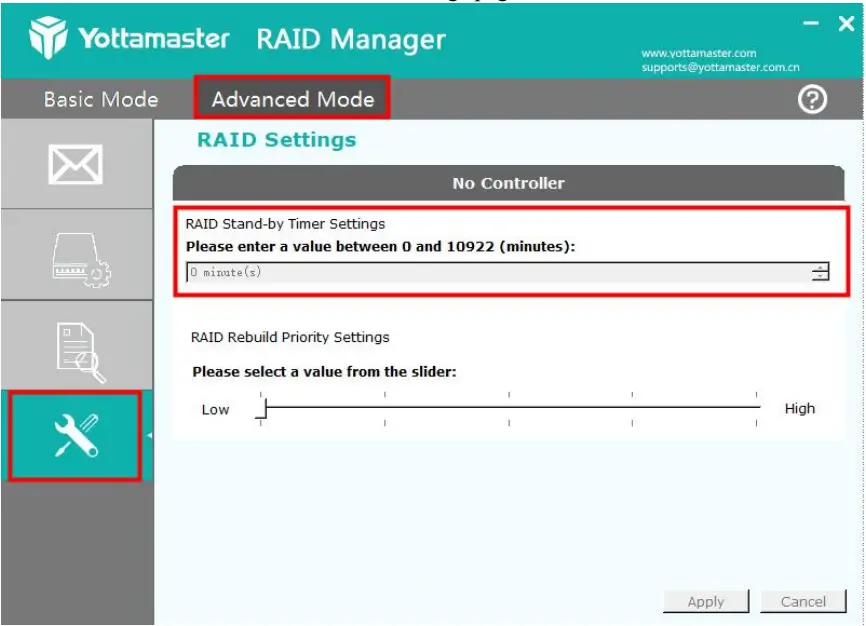
Task: Apply the RAID settings changes
Action: [x=706, y=601]
